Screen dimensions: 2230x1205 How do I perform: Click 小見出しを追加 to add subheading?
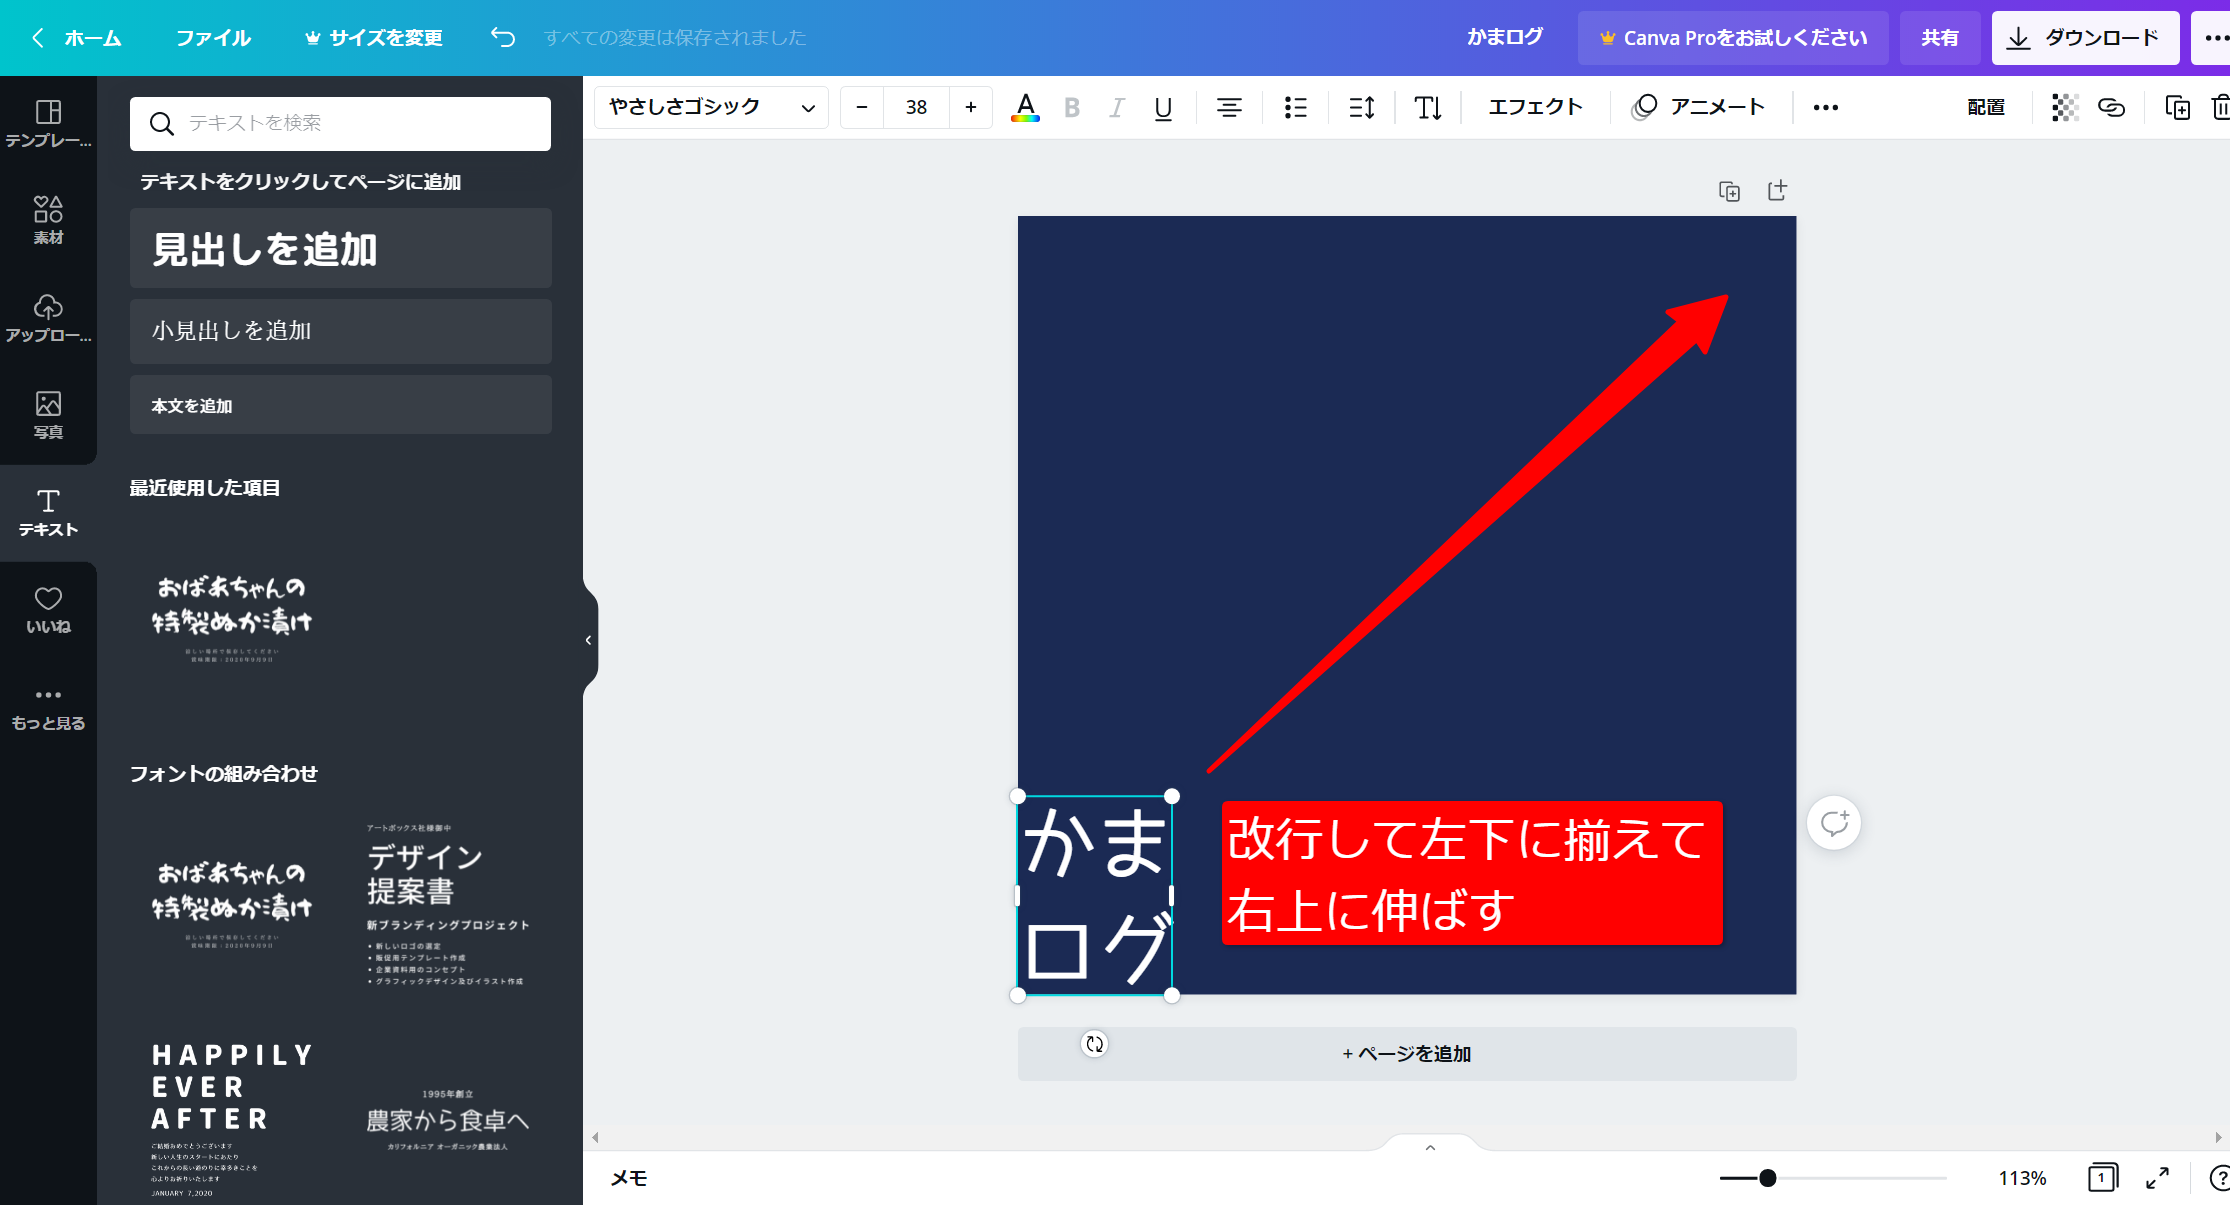pos(341,331)
